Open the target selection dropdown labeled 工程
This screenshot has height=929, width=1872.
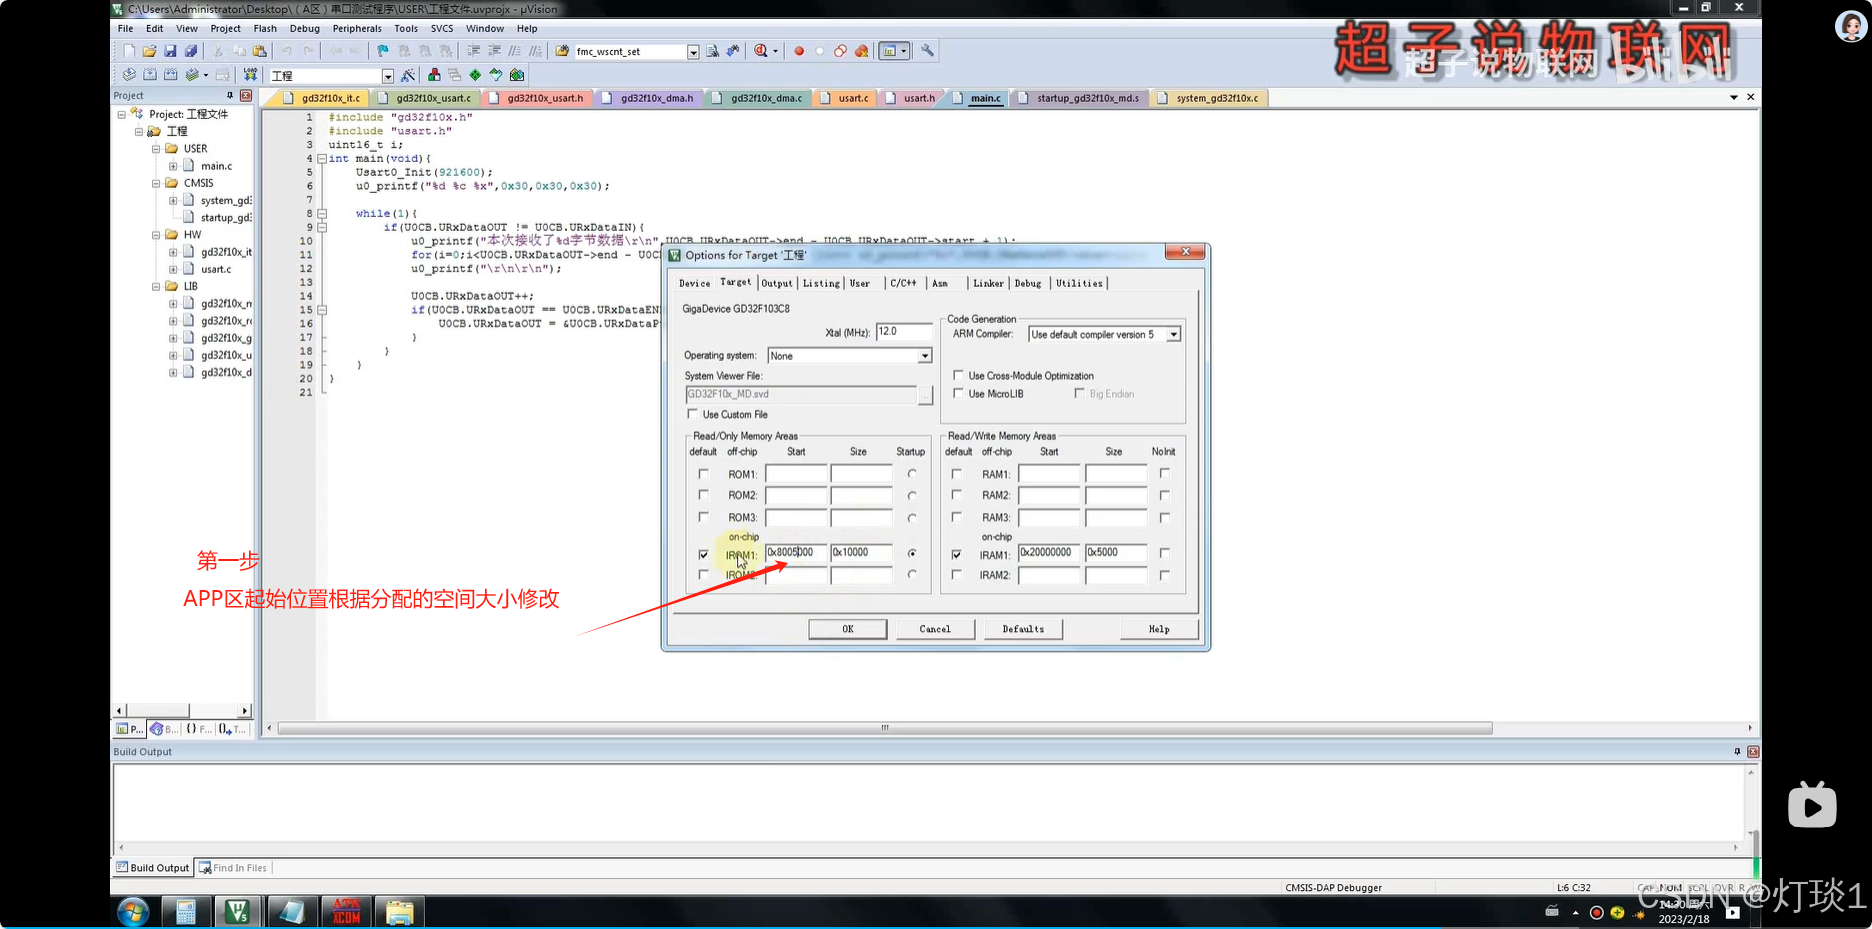(388, 74)
